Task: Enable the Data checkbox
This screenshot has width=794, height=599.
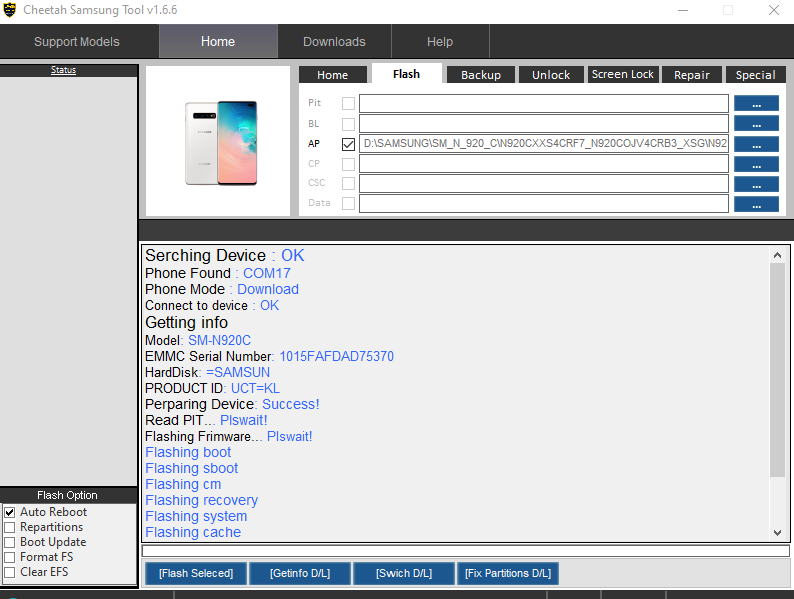Action: [x=348, y=203]
